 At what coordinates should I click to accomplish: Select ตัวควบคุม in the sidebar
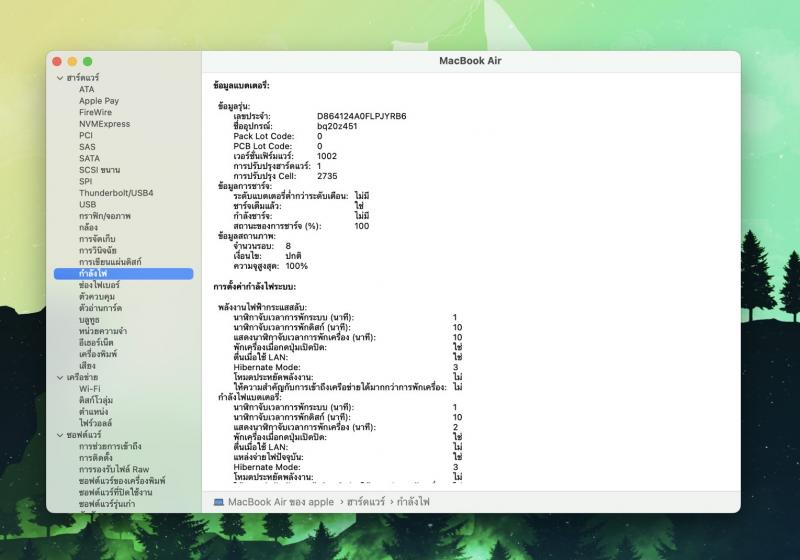(x=97, y=297)
